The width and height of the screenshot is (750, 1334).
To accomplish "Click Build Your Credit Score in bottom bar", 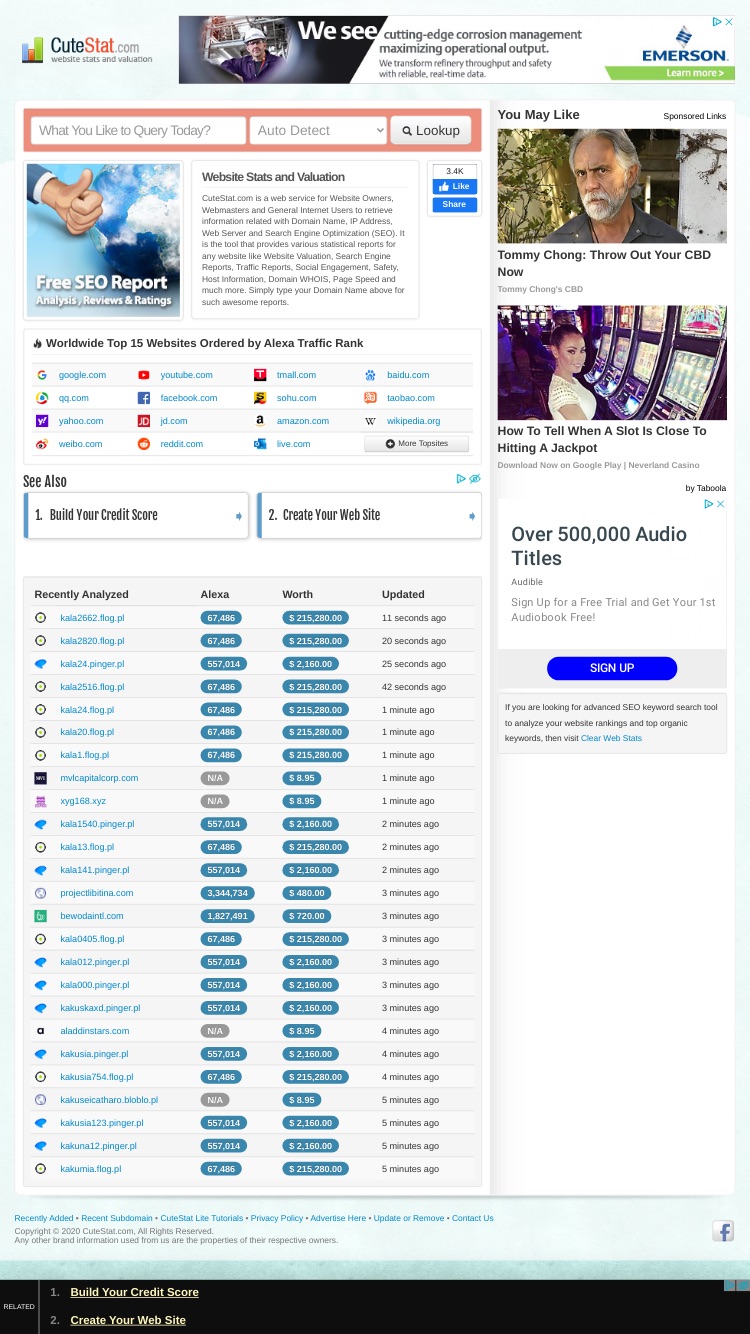I will click(x=134, y=1292).
